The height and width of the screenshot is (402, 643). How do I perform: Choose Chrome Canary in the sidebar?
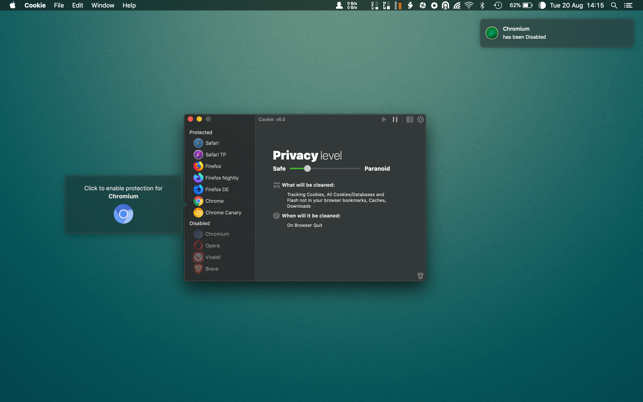click(x=222, y=213)
